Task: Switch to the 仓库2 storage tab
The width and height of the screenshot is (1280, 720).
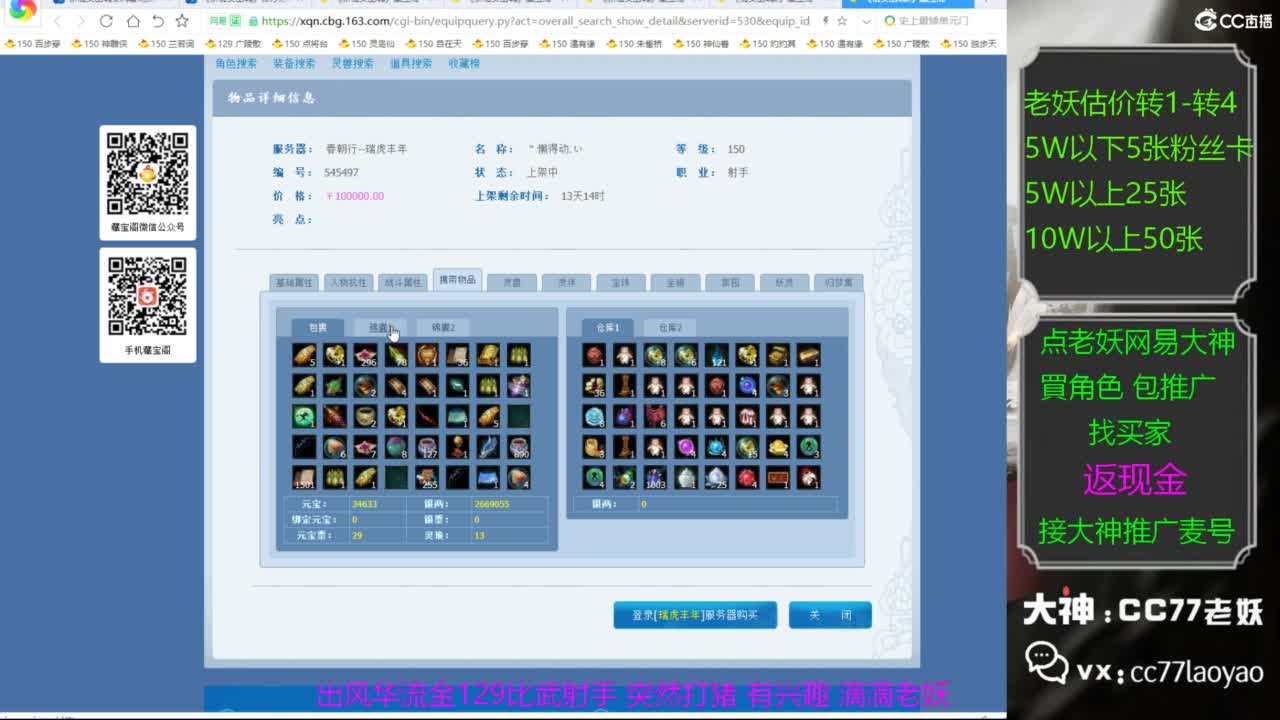Action: 670,327
